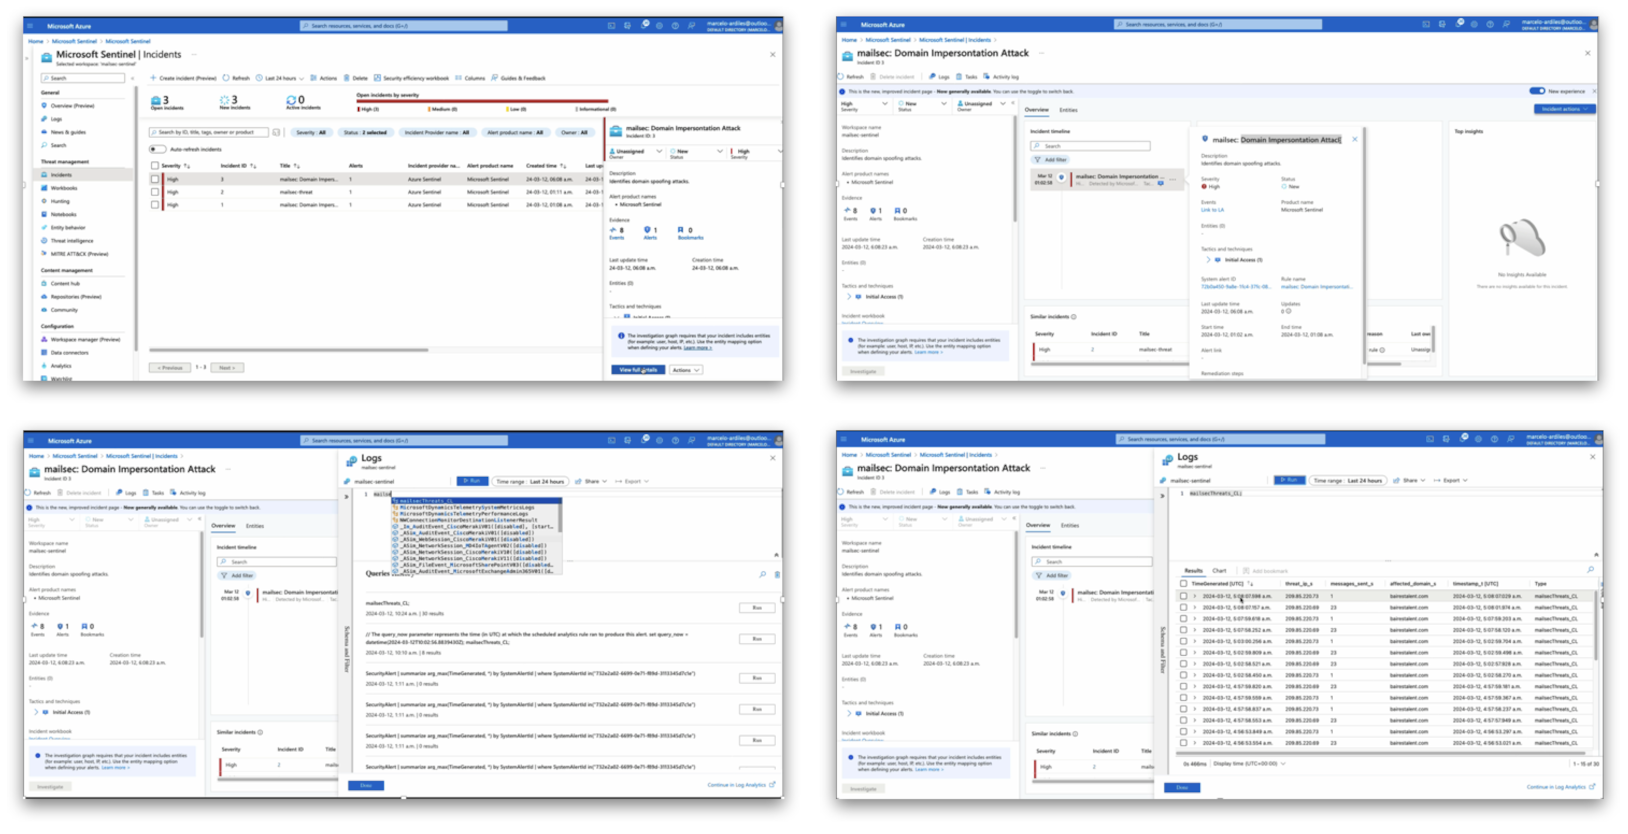Check the select-all box beside TimeGenerated [UTC]
Image resolution: width=1628 pixels, height=834 pixels.
1184,584
